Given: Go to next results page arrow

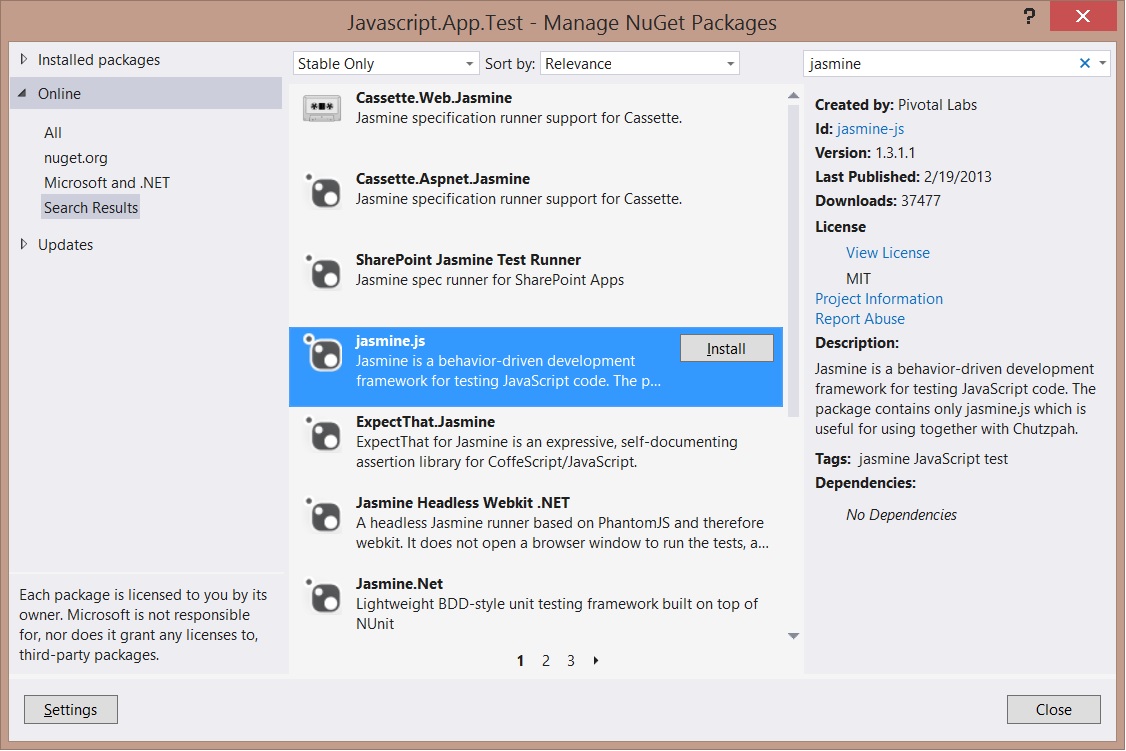Looking at the screenshot, I should click(x=595, y=661).
